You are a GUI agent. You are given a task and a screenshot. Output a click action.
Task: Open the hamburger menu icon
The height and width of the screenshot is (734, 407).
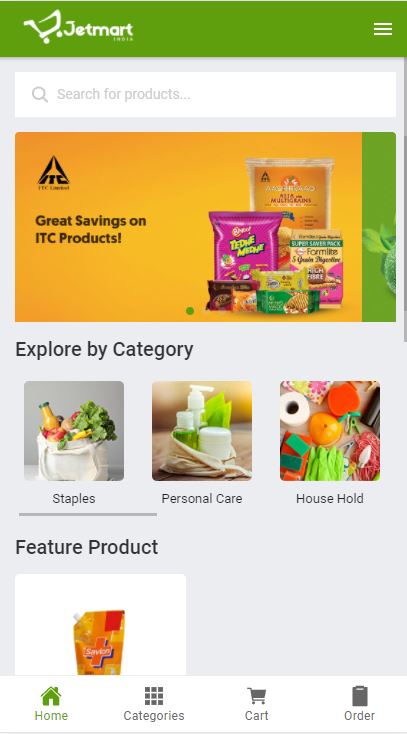[383, 29]
